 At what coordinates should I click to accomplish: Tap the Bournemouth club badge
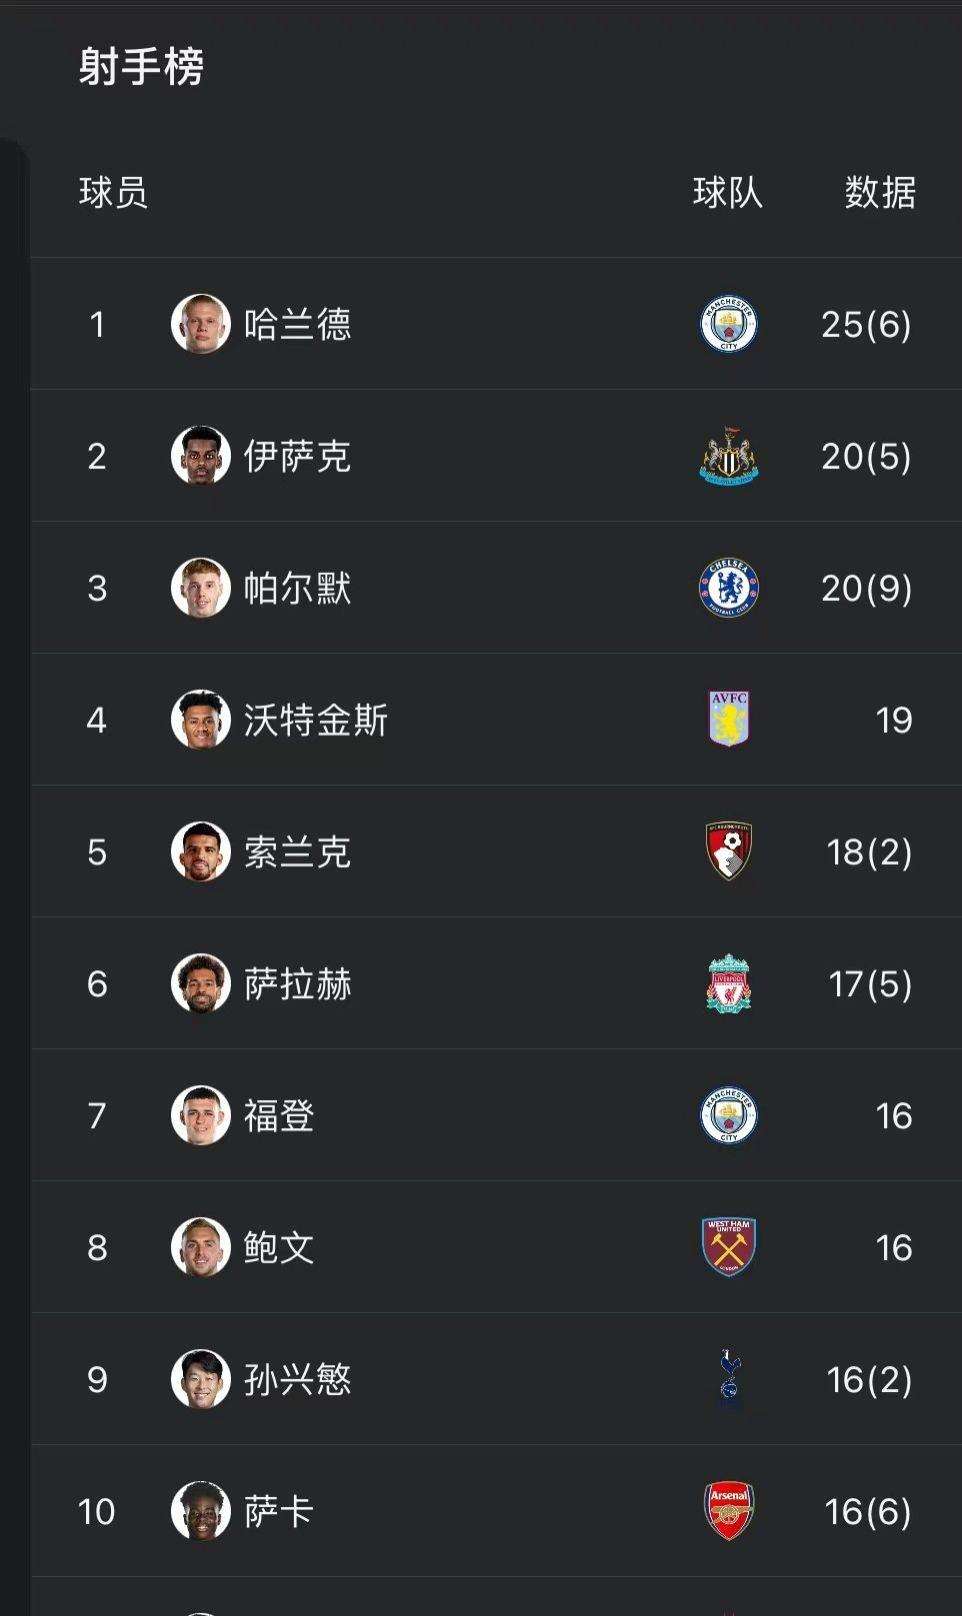(x=728, y=851)
